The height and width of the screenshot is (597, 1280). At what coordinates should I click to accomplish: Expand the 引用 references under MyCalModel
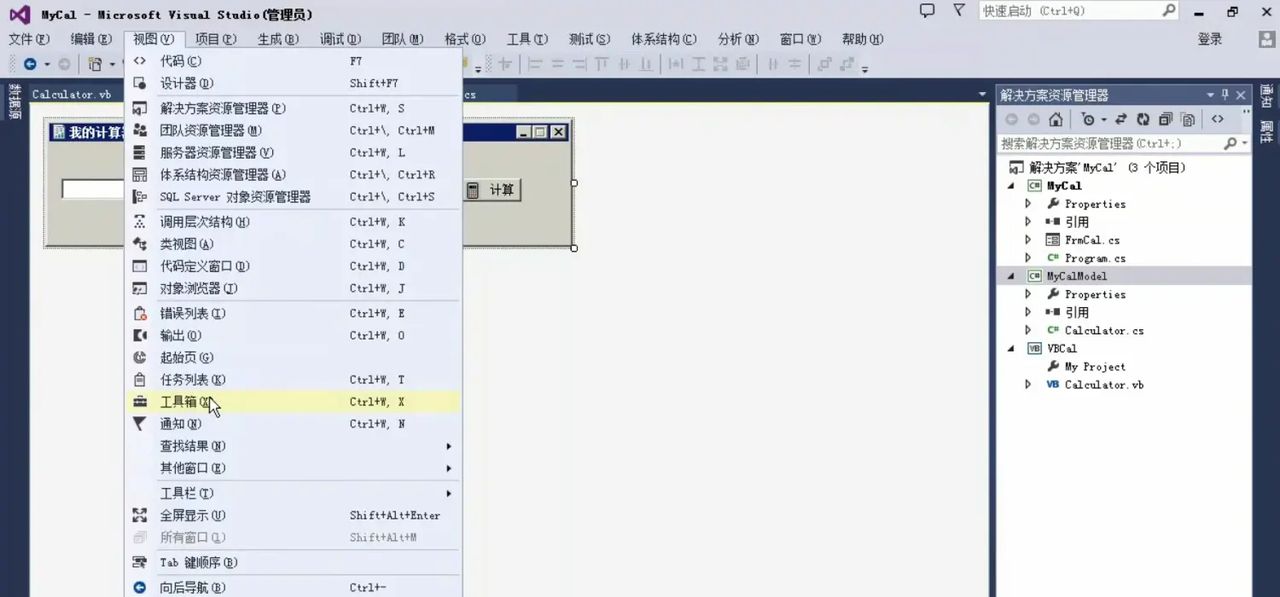1027,312
